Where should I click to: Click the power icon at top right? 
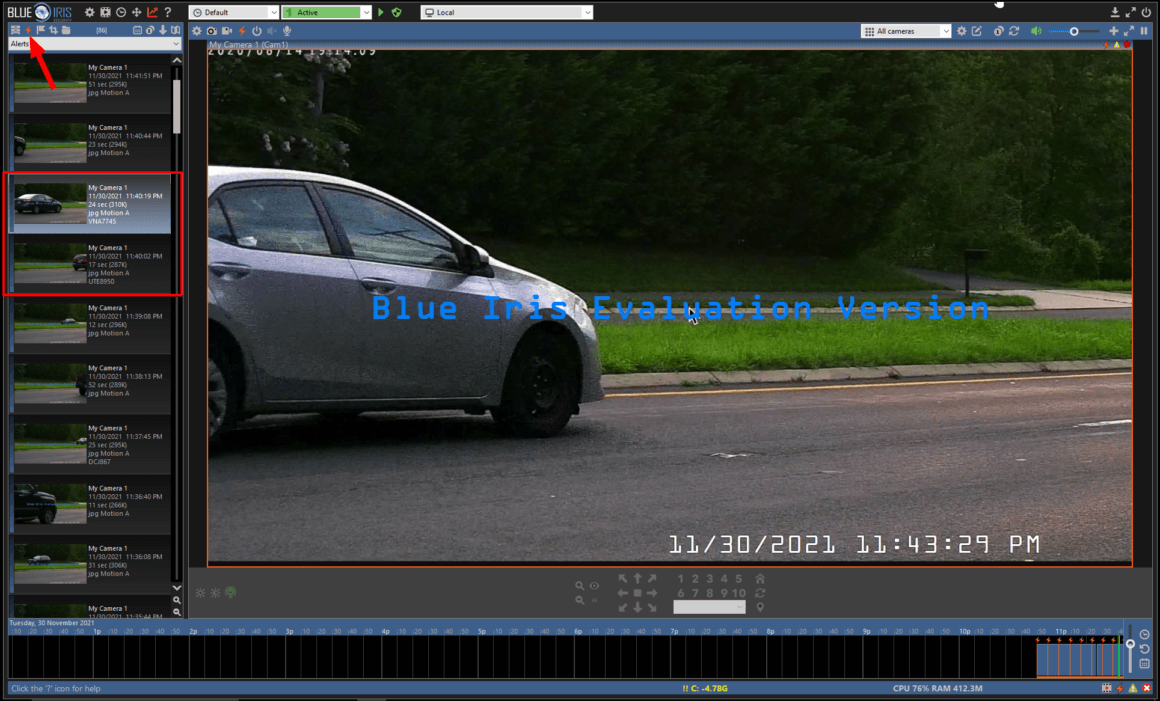(1146, 13)
